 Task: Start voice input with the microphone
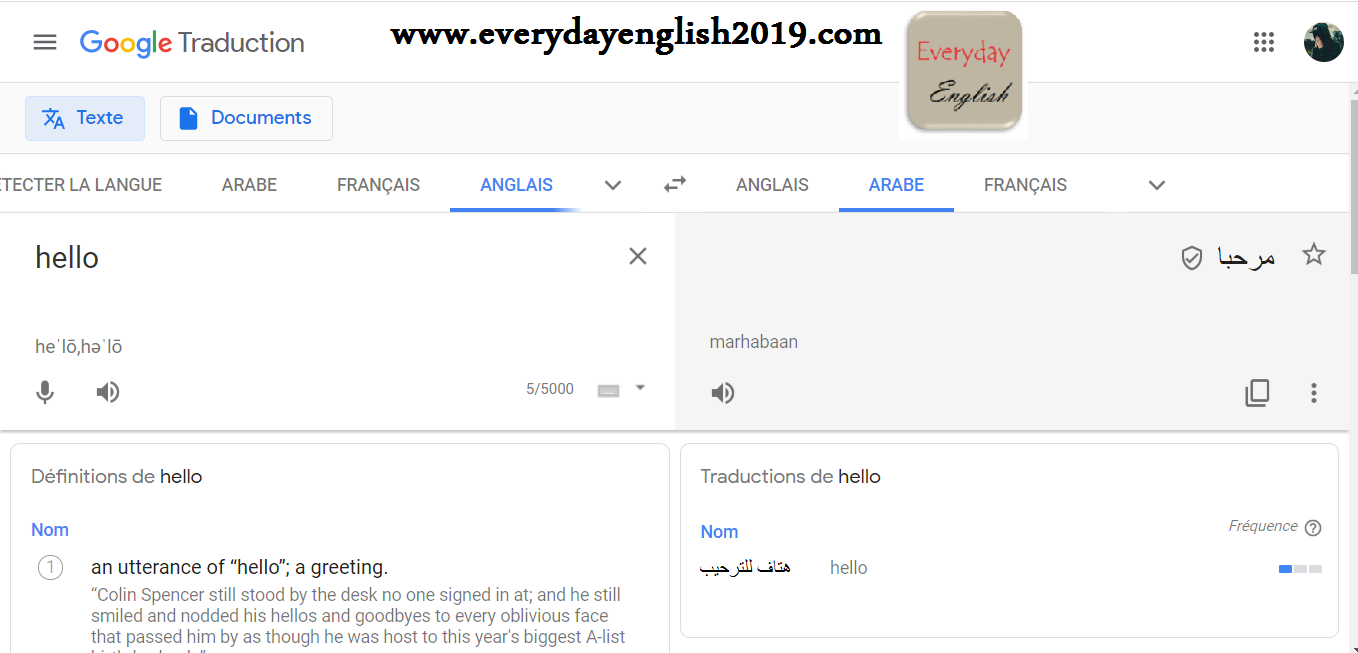45,392
